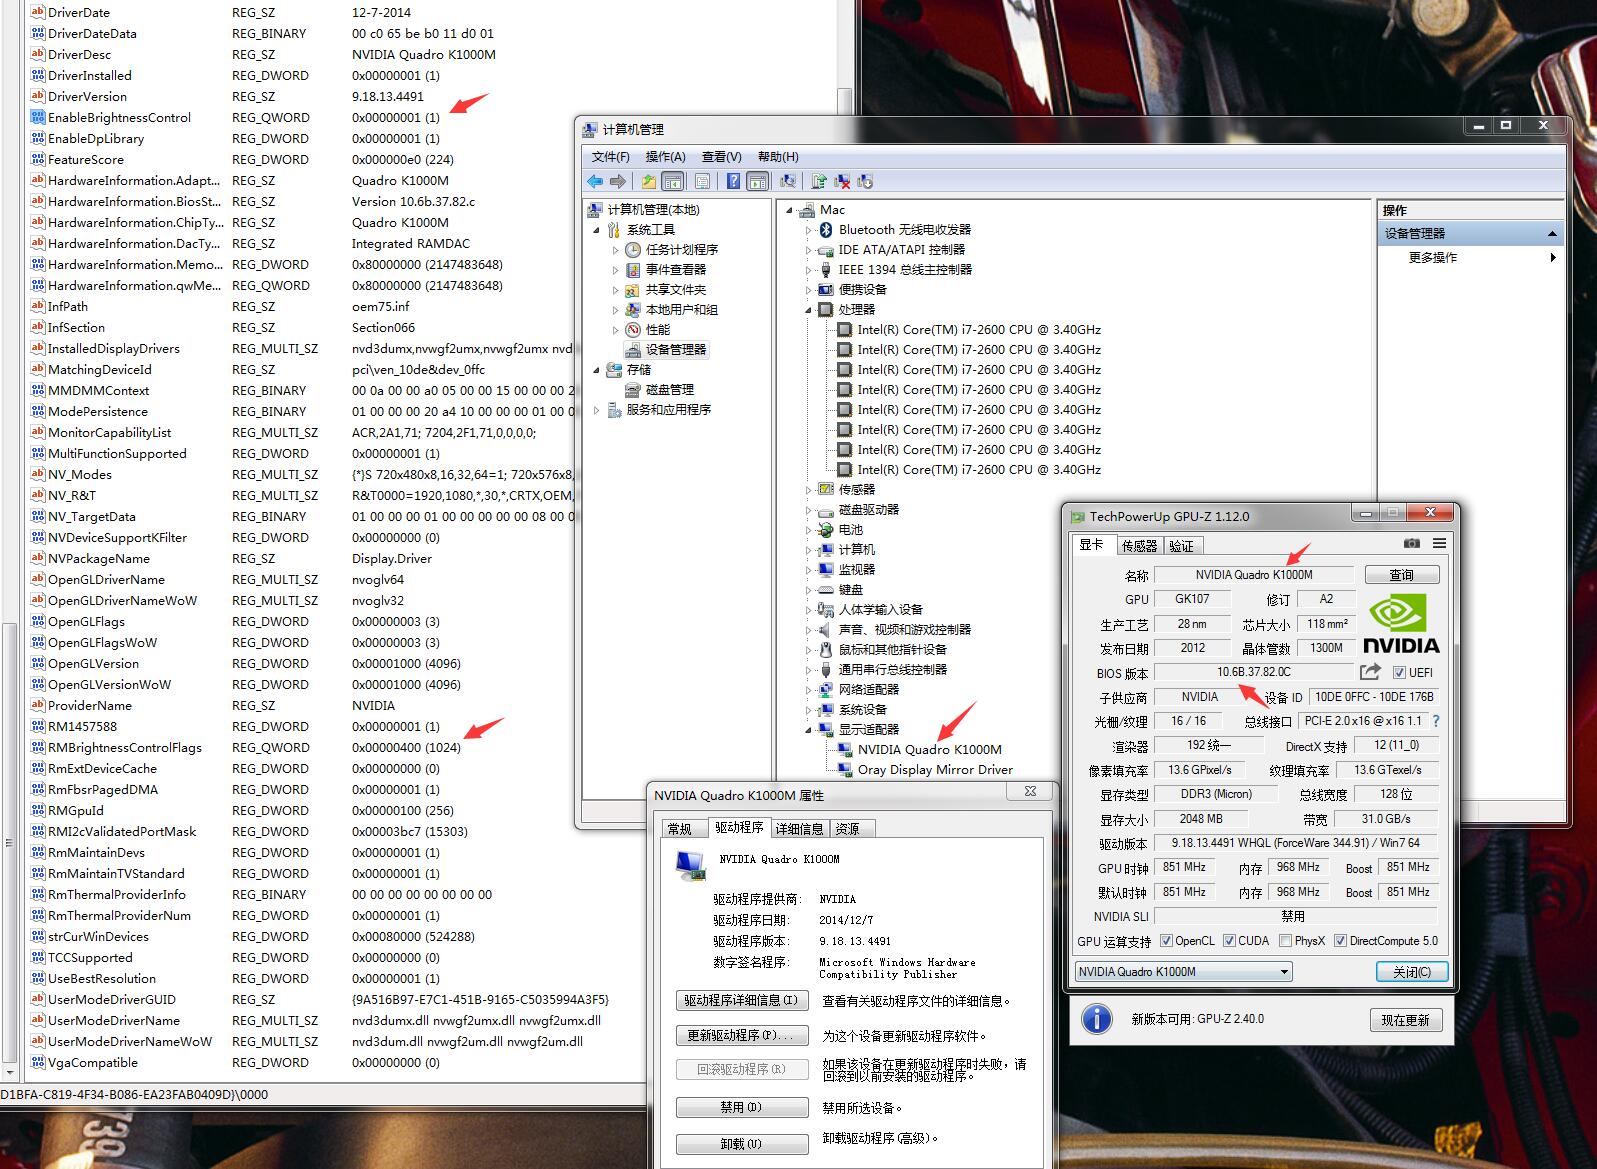Click the Scan for hardware changes icon

tap(788, 181)
